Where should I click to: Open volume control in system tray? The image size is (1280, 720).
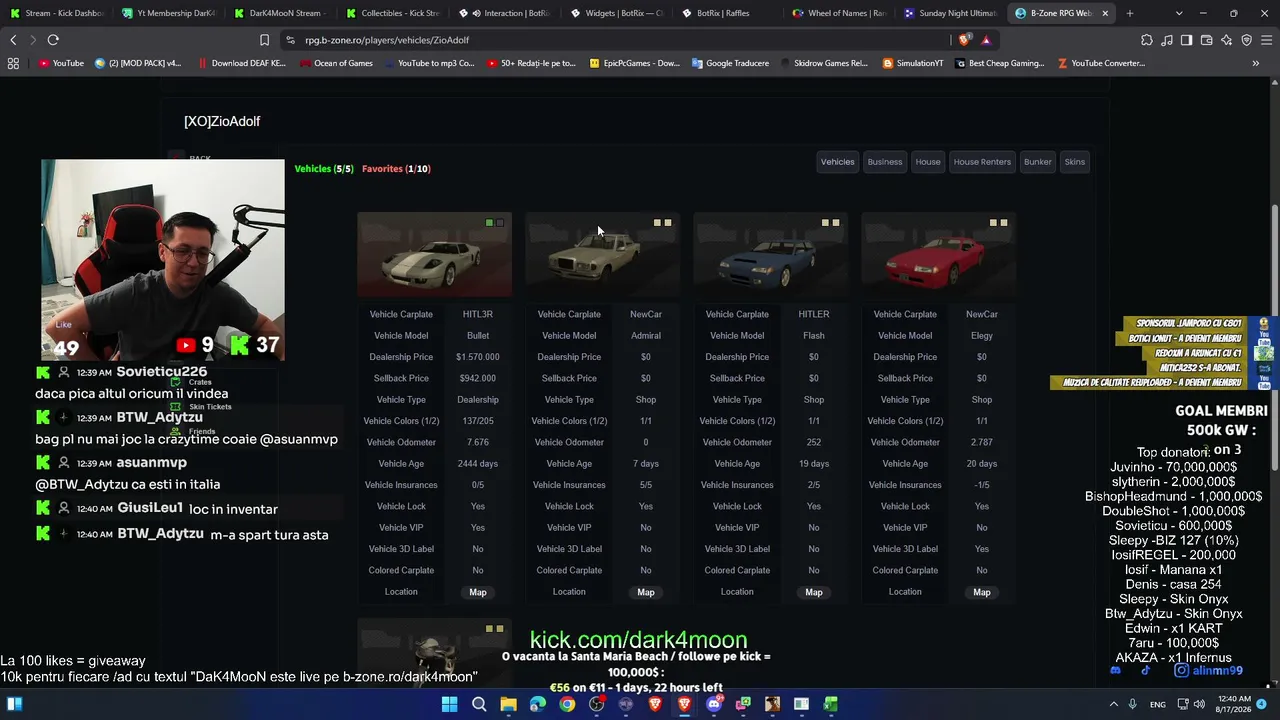[x=1199, y=704]
